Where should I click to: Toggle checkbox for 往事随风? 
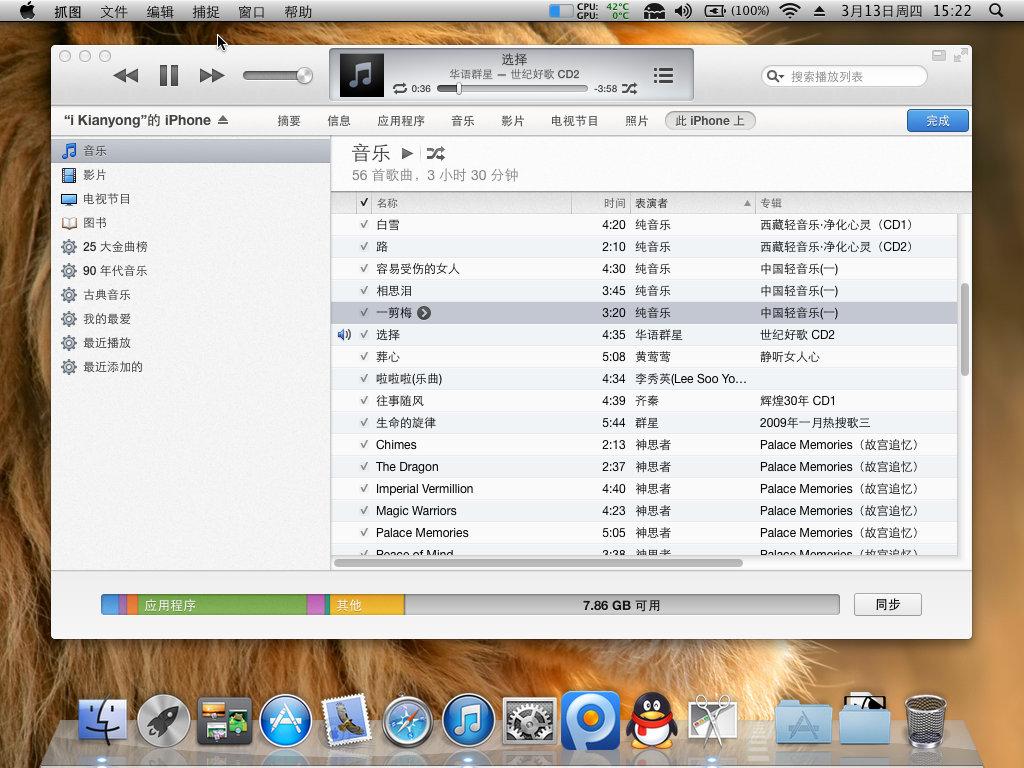click(x=364, y=401)
